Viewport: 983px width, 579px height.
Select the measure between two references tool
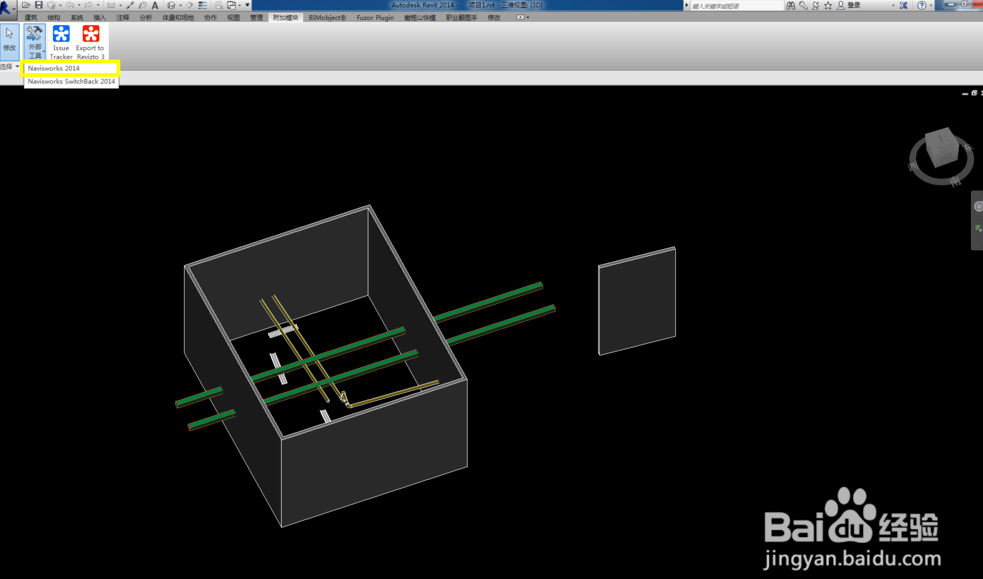[x=111, y=5]
